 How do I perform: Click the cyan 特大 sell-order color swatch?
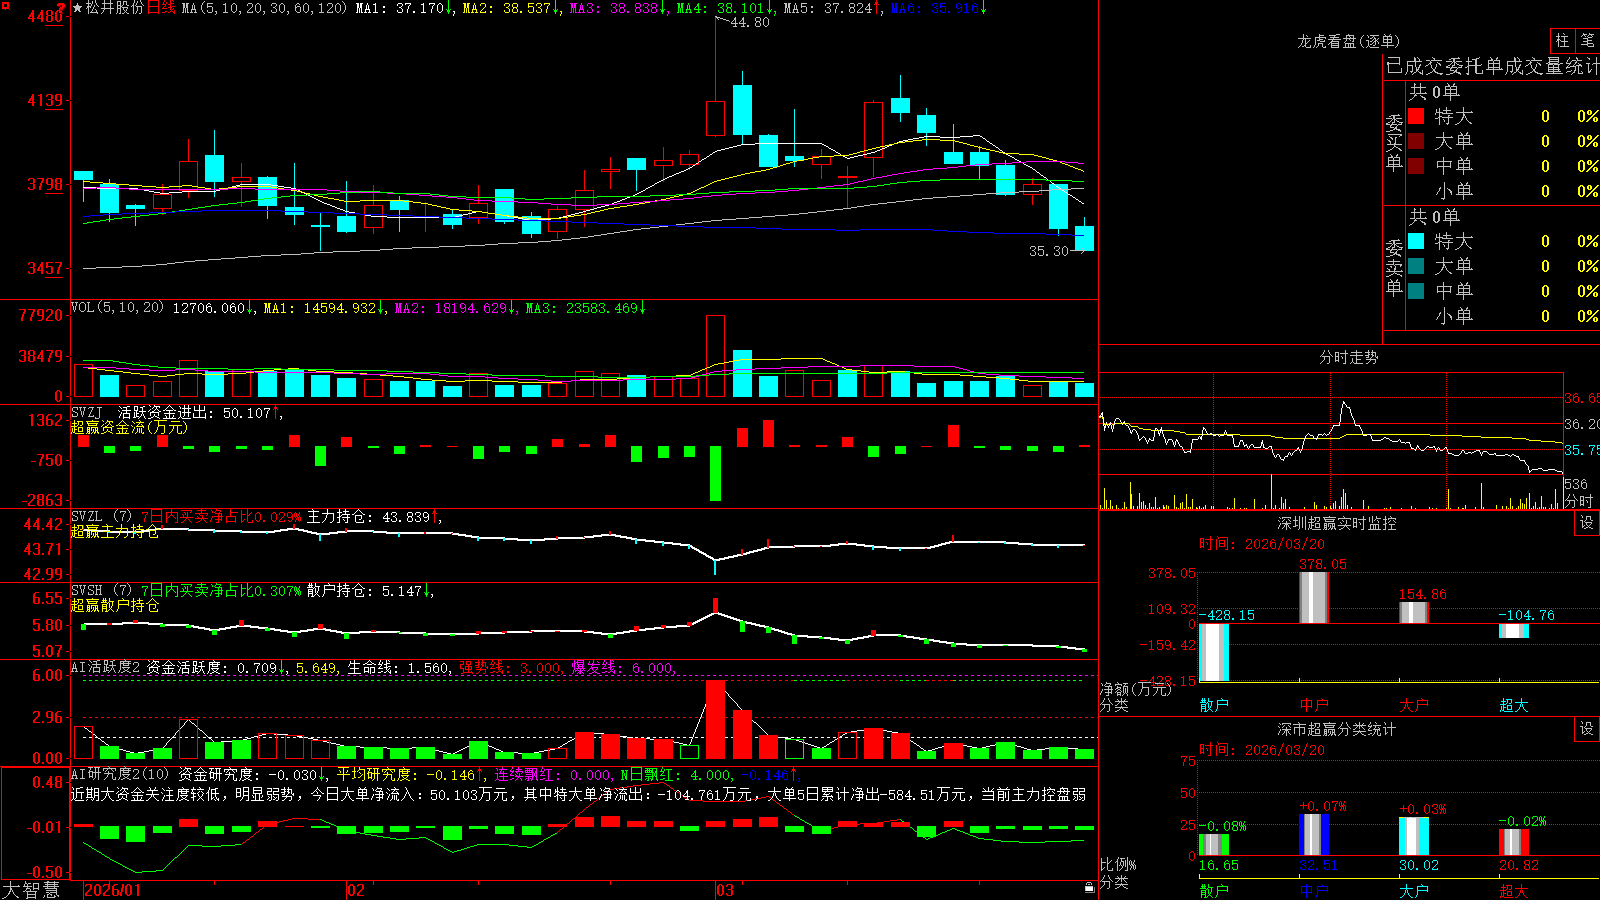click(1416, 241)
